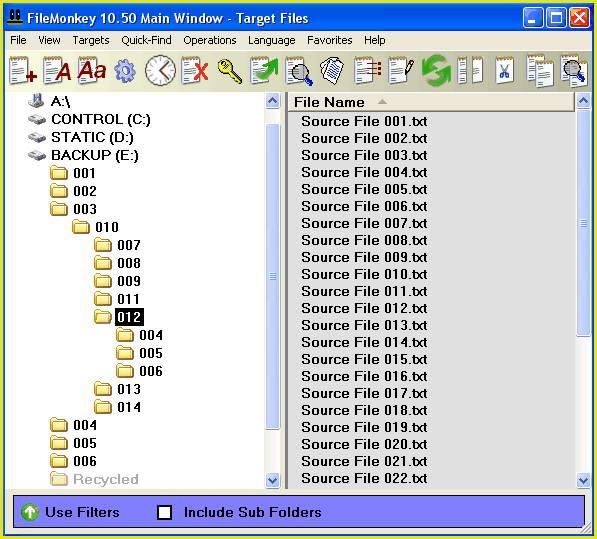This screenshot has width=597, height=539.
Task: Click the duplicate pages icon beside the scissors
Action: tap(540, 70)
